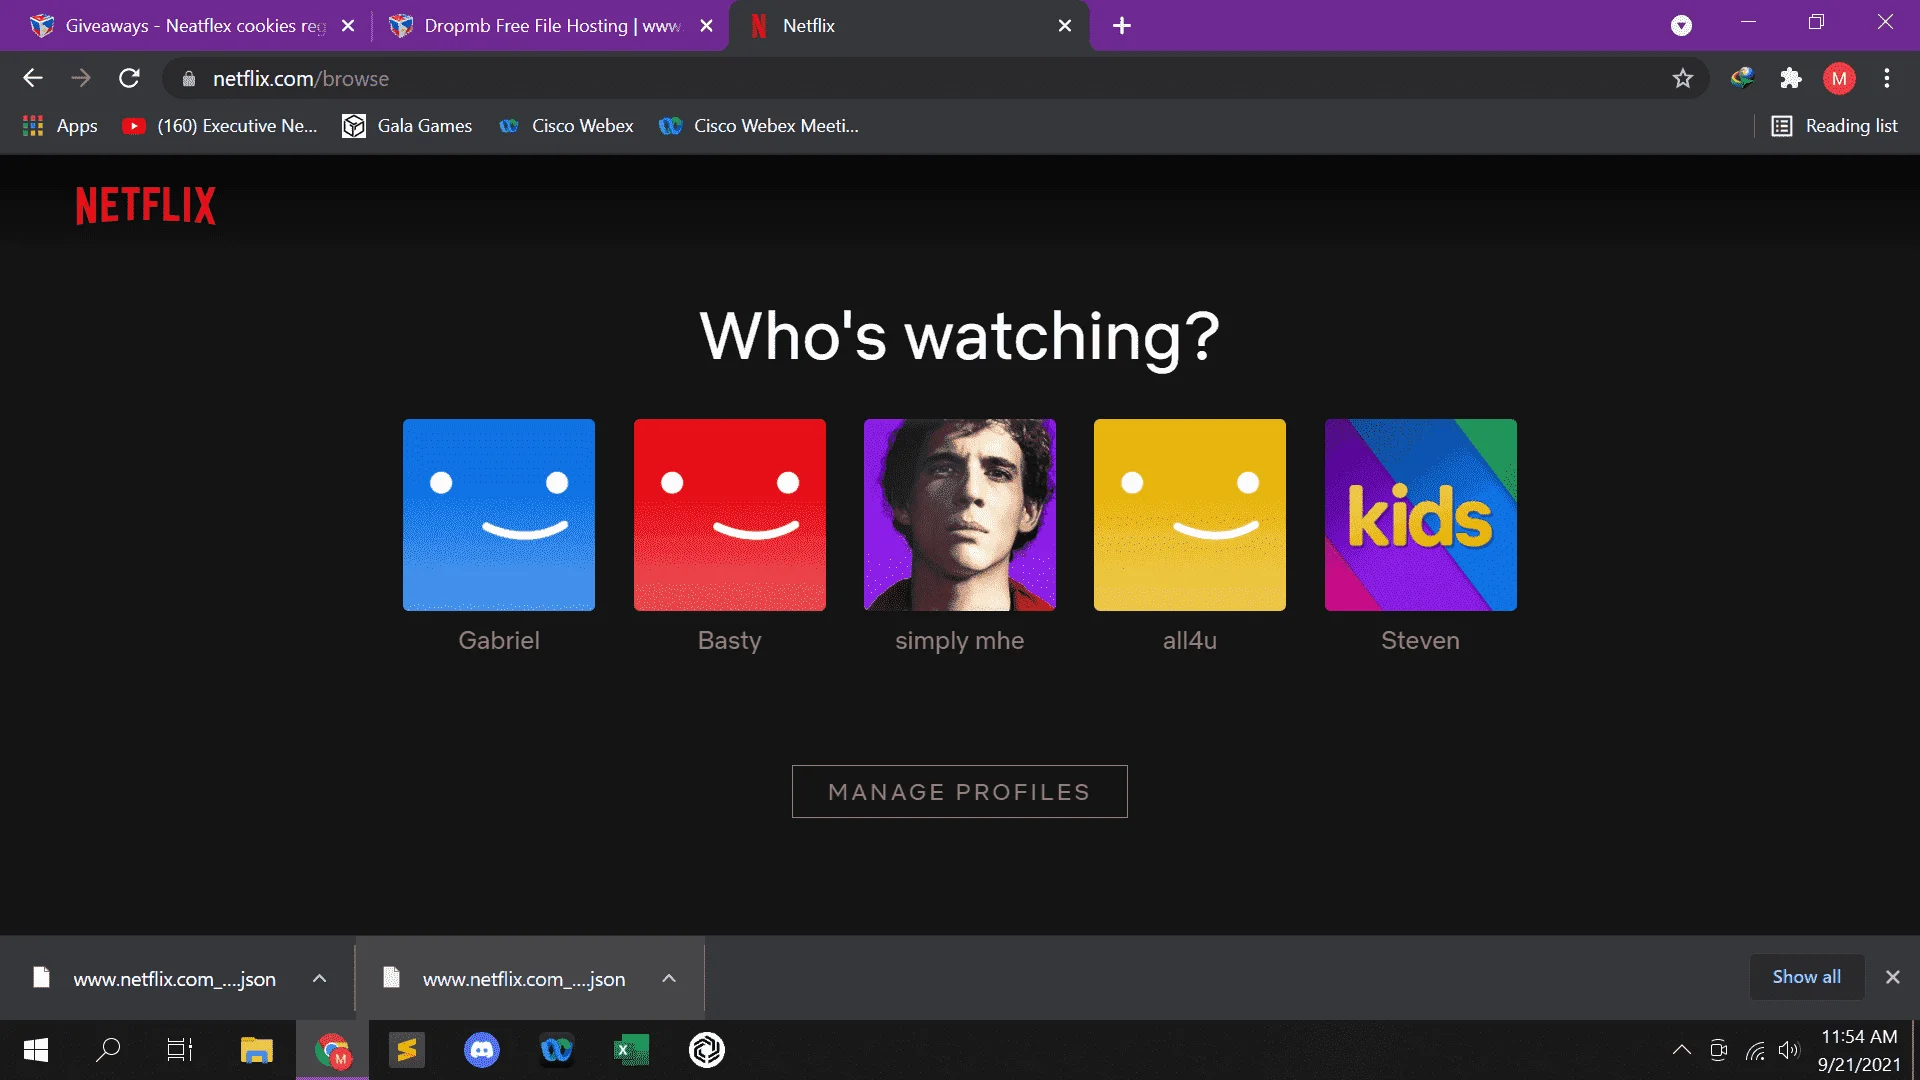
Task: Bookmark this page with the star icon
Action: [x=1683, y=78]
